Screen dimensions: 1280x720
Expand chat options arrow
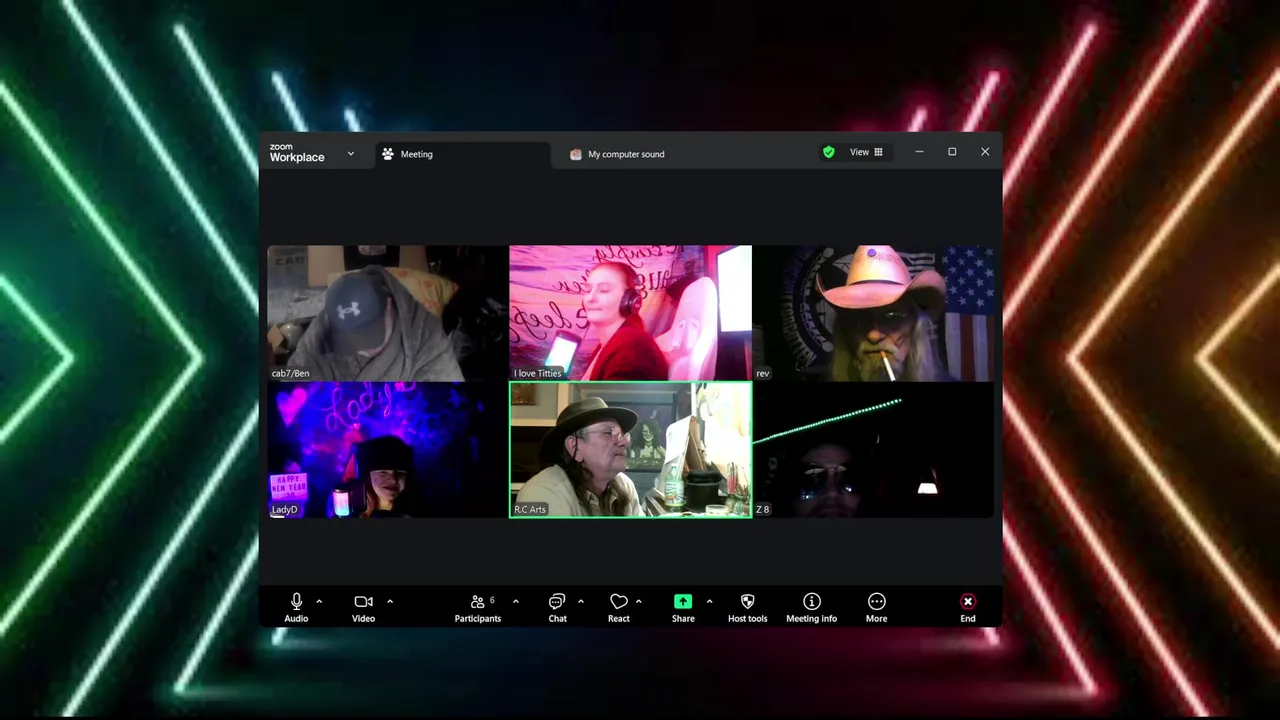(581, 601)
